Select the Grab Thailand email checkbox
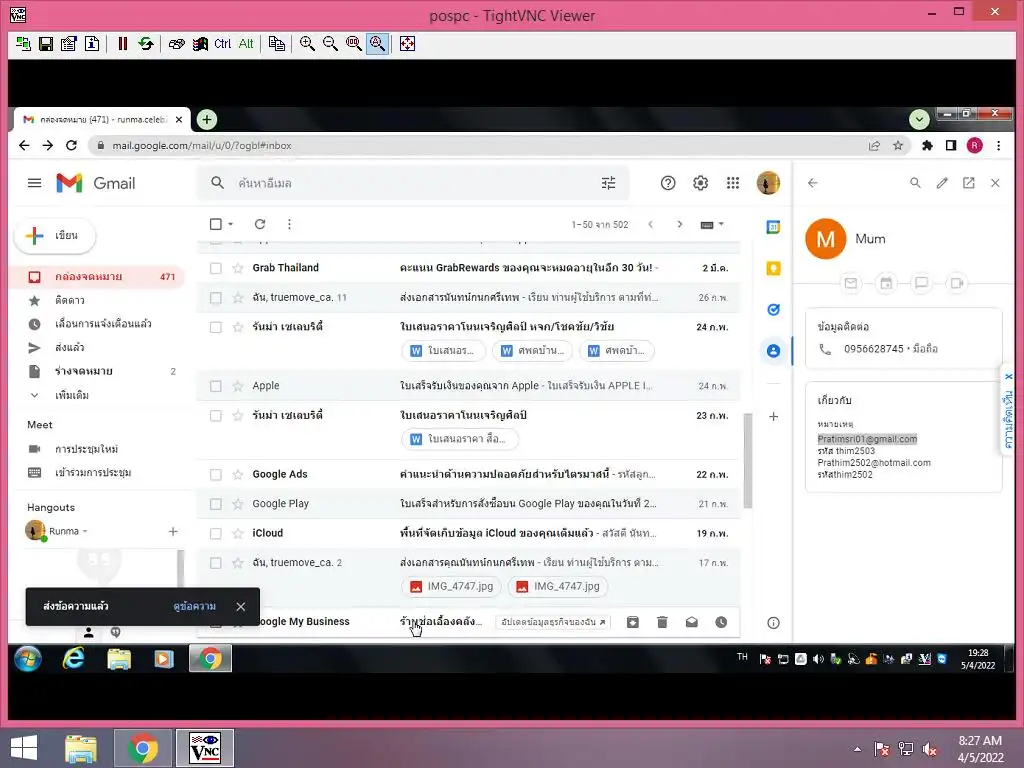The width and height of the screenshot is (1024, 768). point(216,268)
